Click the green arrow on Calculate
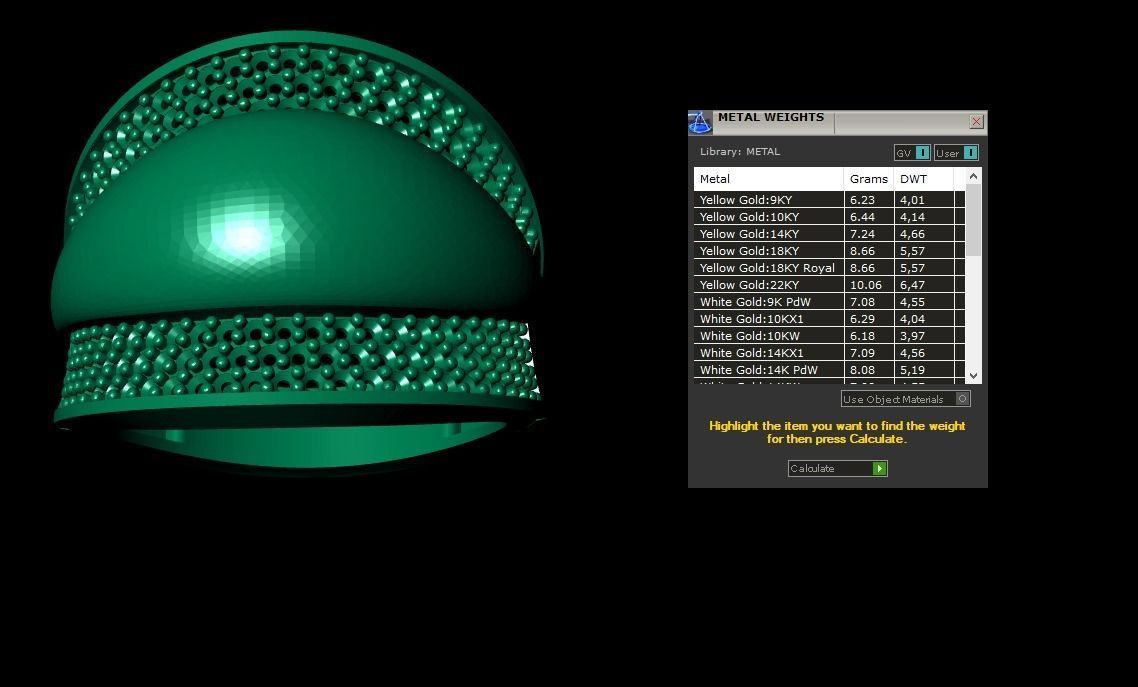 pos(879,469)
